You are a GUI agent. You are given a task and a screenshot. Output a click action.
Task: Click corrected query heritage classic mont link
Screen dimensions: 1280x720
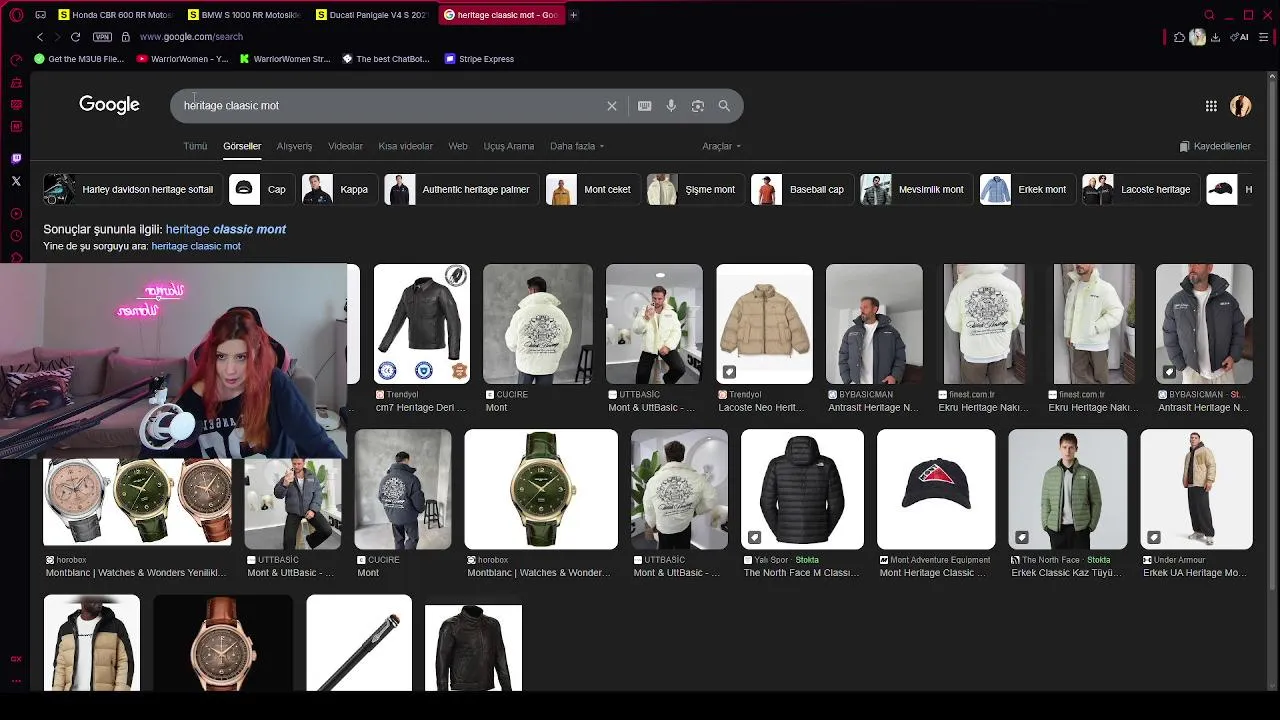[x=226, y=229]
